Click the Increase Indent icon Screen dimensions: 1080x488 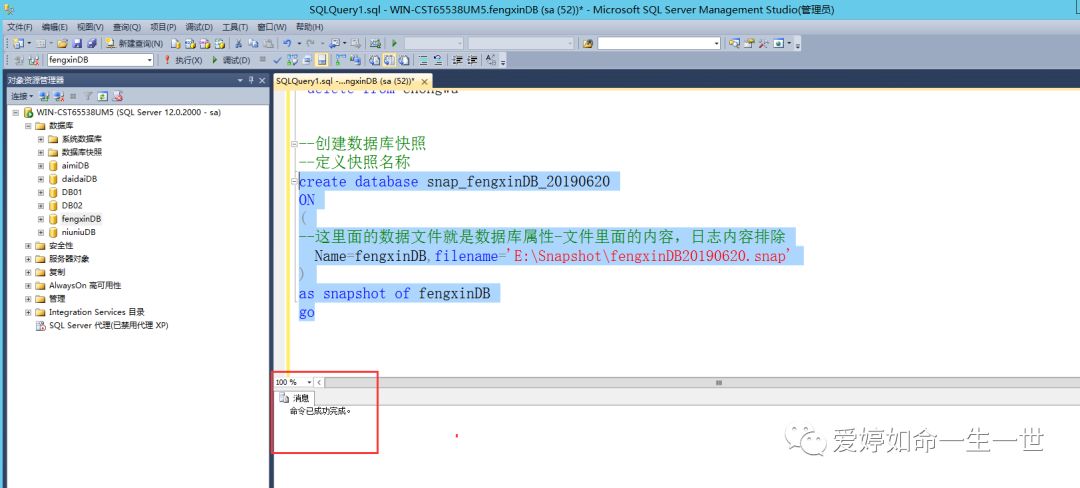pos(472,60)
